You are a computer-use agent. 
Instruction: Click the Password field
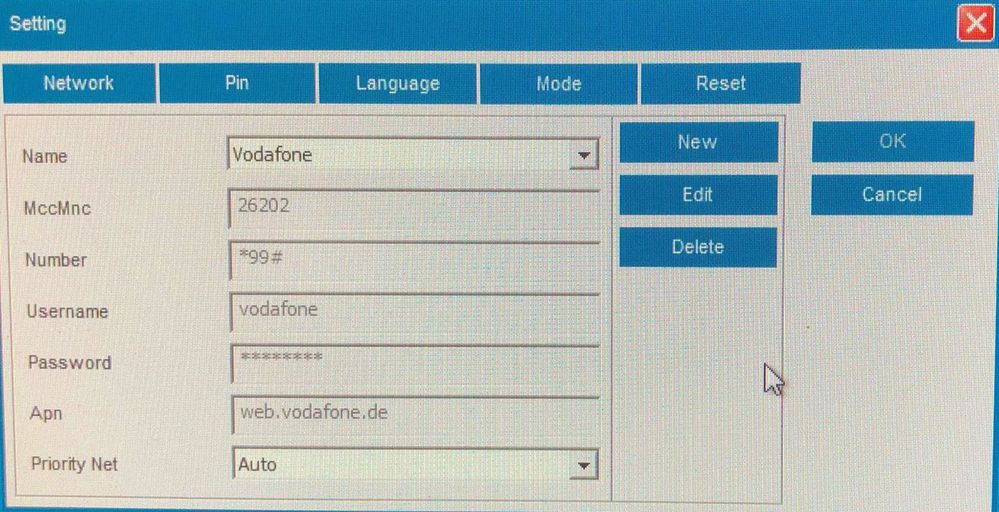click(x=415, y=364)
